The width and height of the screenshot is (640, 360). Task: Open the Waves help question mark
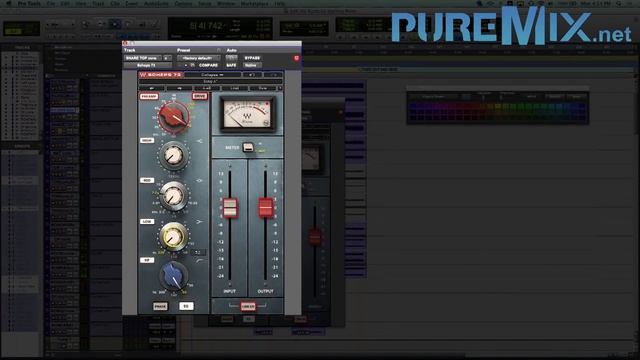coord(280,88)
